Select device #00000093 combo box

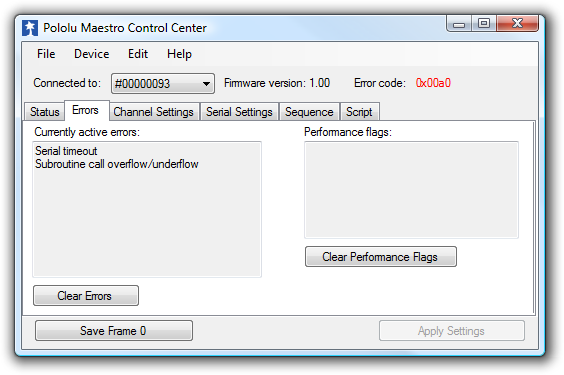163,84
